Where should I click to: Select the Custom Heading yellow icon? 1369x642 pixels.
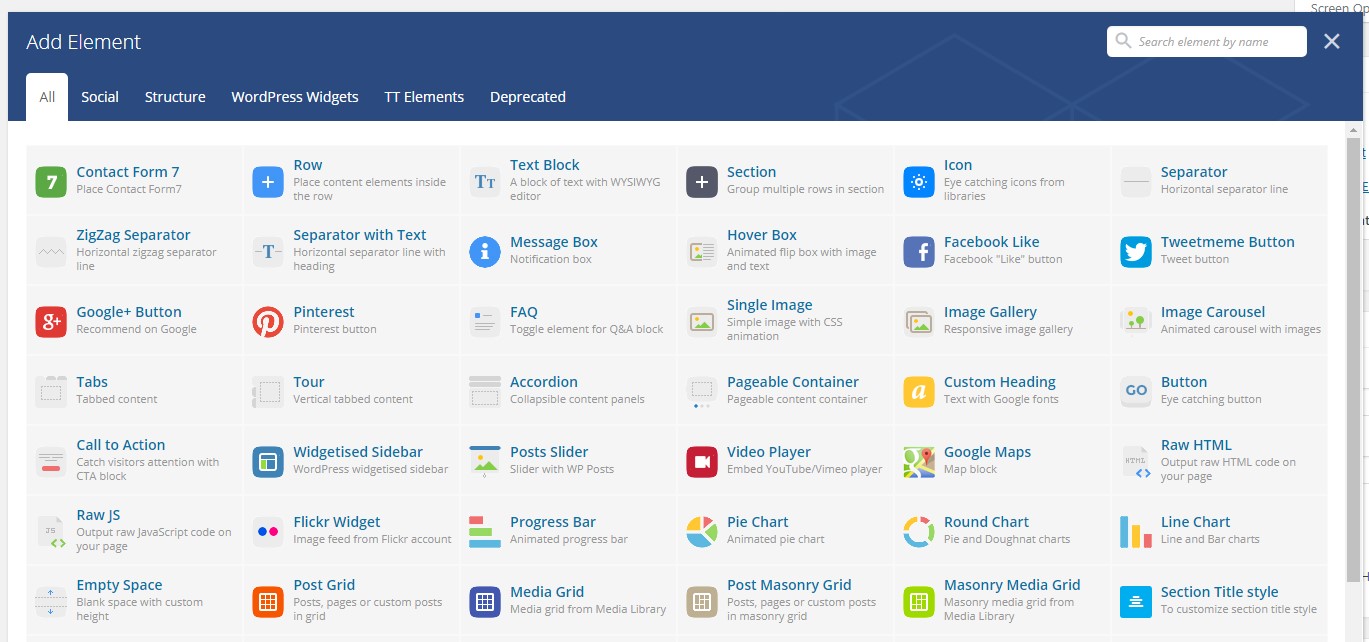pos(919,392)
